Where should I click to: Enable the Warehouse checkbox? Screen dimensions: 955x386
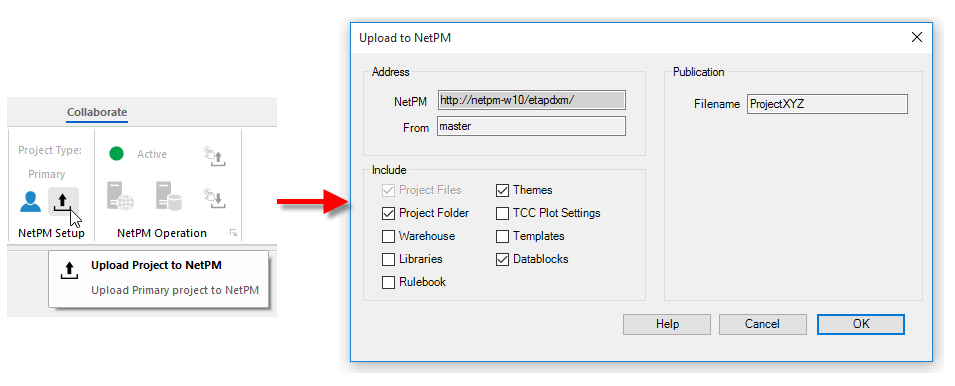coord(388,237)
